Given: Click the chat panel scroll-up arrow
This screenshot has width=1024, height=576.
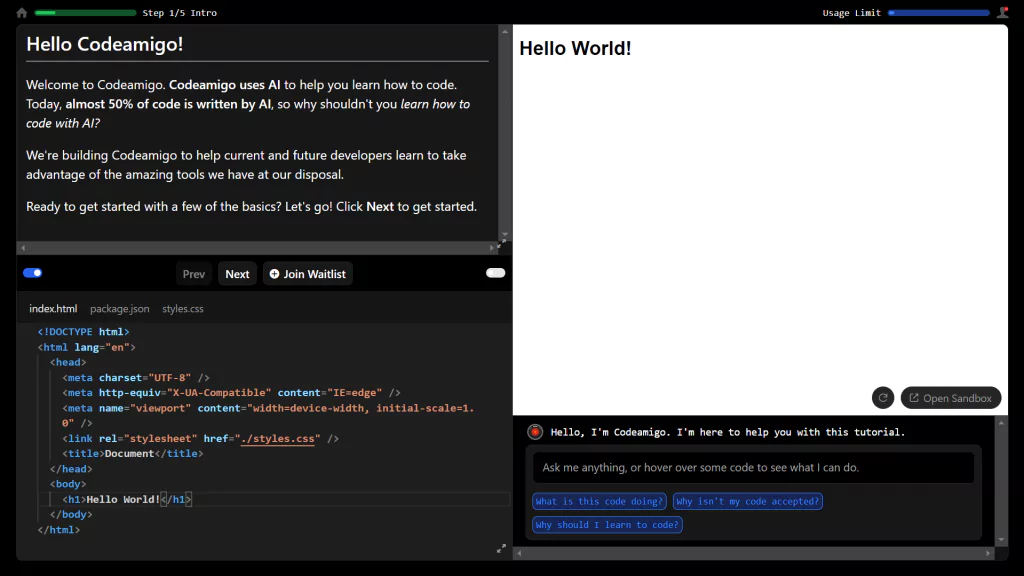Looking at the screenshot, I should click(1001, 423).
